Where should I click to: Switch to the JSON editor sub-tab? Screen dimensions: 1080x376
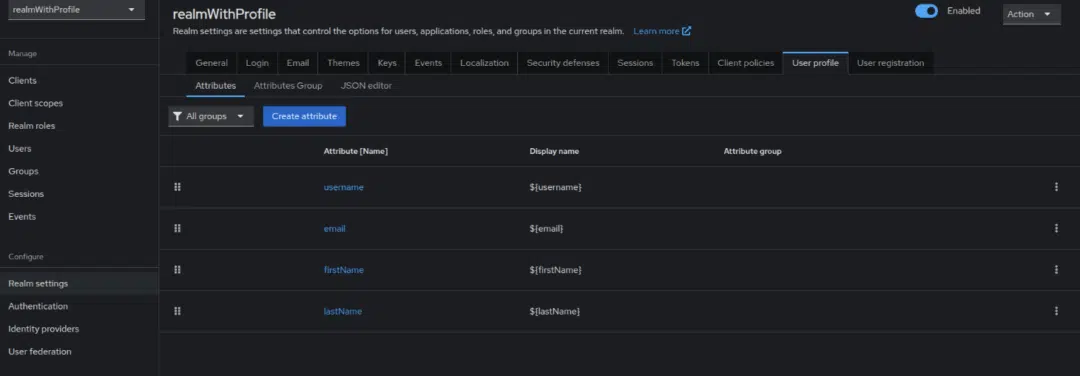(x=366, y=86)
